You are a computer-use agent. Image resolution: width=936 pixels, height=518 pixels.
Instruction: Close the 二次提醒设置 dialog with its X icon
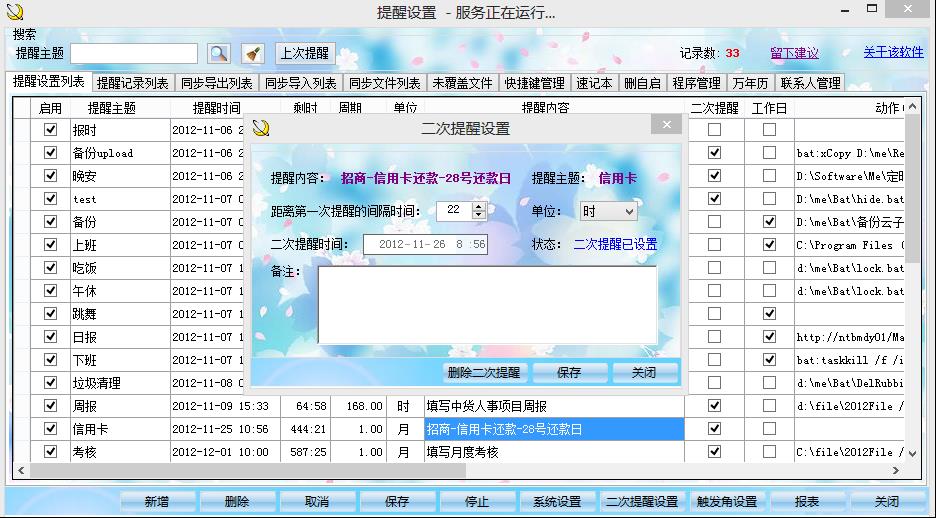tap(666, 125)
